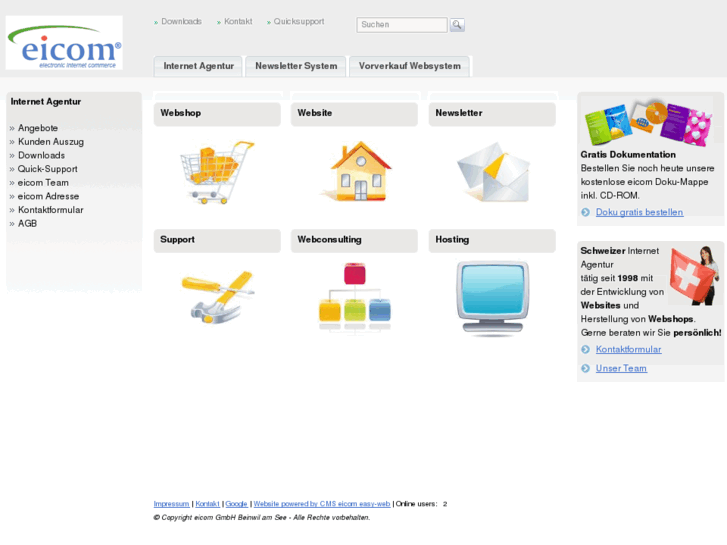Open Downloads in the top navigation
Viewport: 727px width, 545px height.
[x=181, y=21]
